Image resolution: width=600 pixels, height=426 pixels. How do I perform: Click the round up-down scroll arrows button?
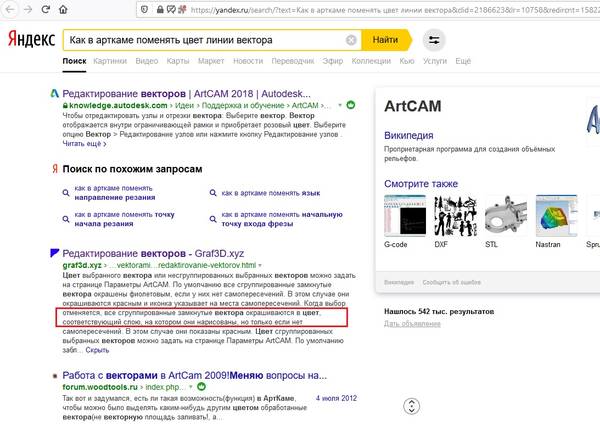(x=411, y=406)
